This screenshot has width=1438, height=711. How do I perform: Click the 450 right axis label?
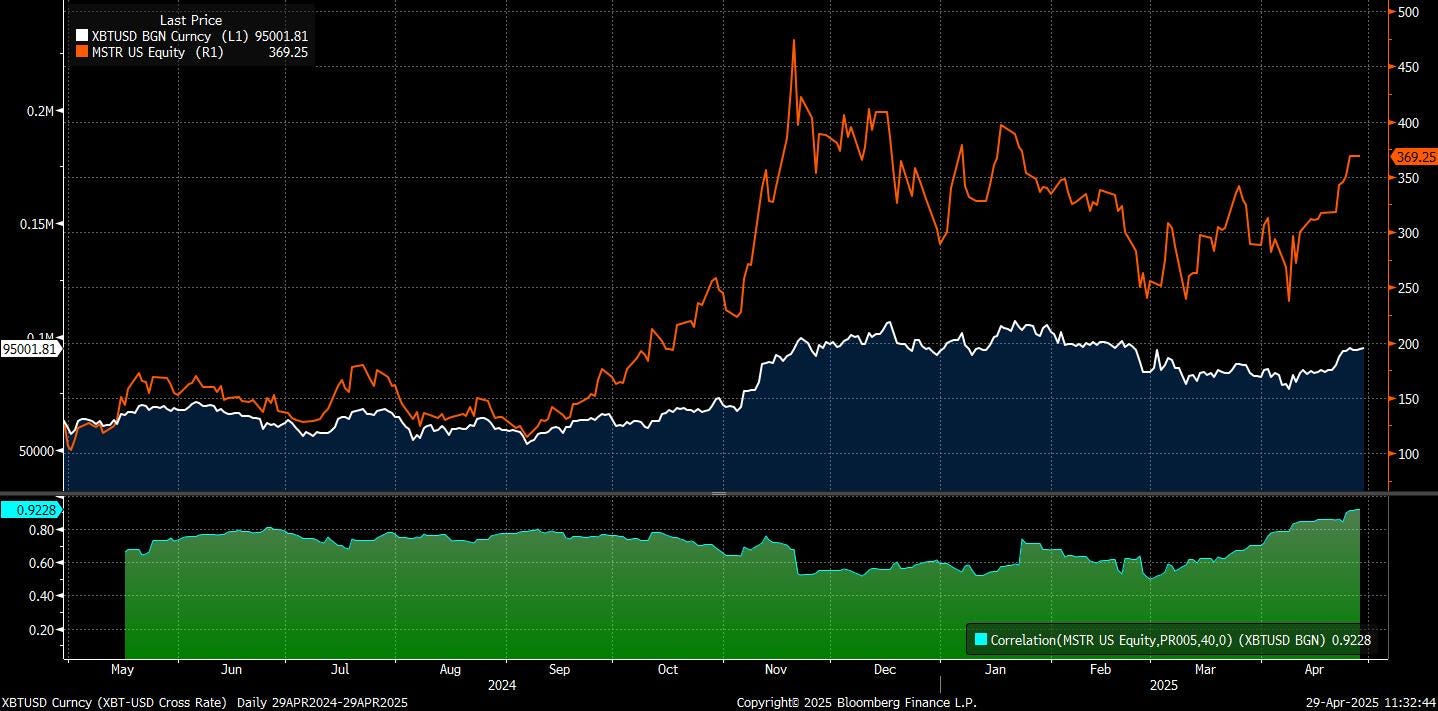[1408, 68]
